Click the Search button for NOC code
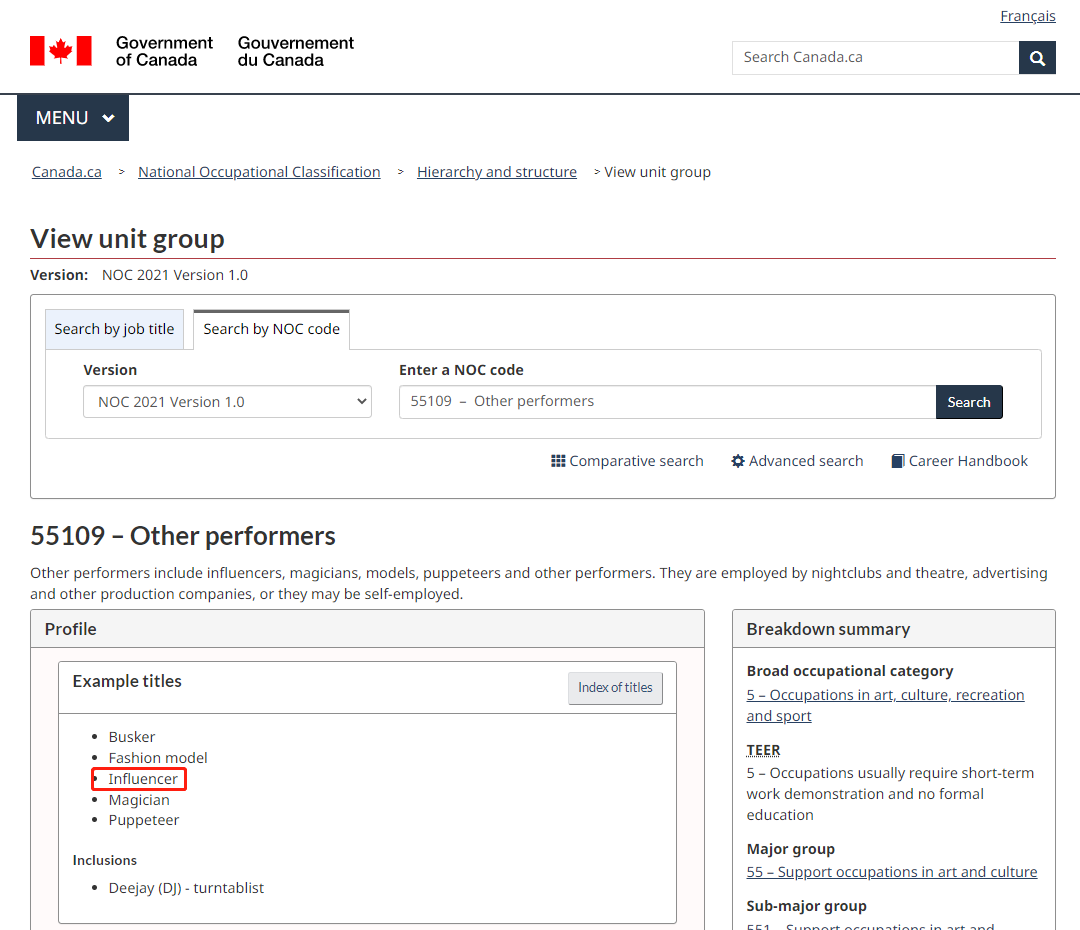Screen dimensions: 1080x930 tap(969, 402)
